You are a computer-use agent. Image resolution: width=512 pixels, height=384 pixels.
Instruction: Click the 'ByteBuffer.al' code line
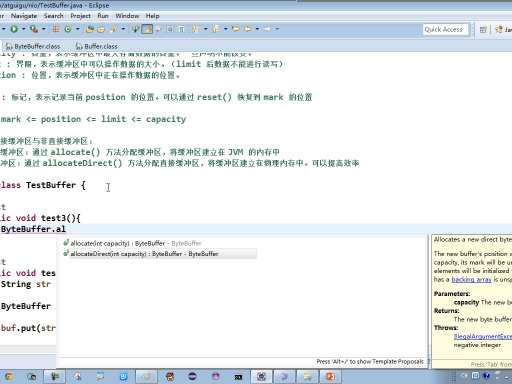[33, 229]
